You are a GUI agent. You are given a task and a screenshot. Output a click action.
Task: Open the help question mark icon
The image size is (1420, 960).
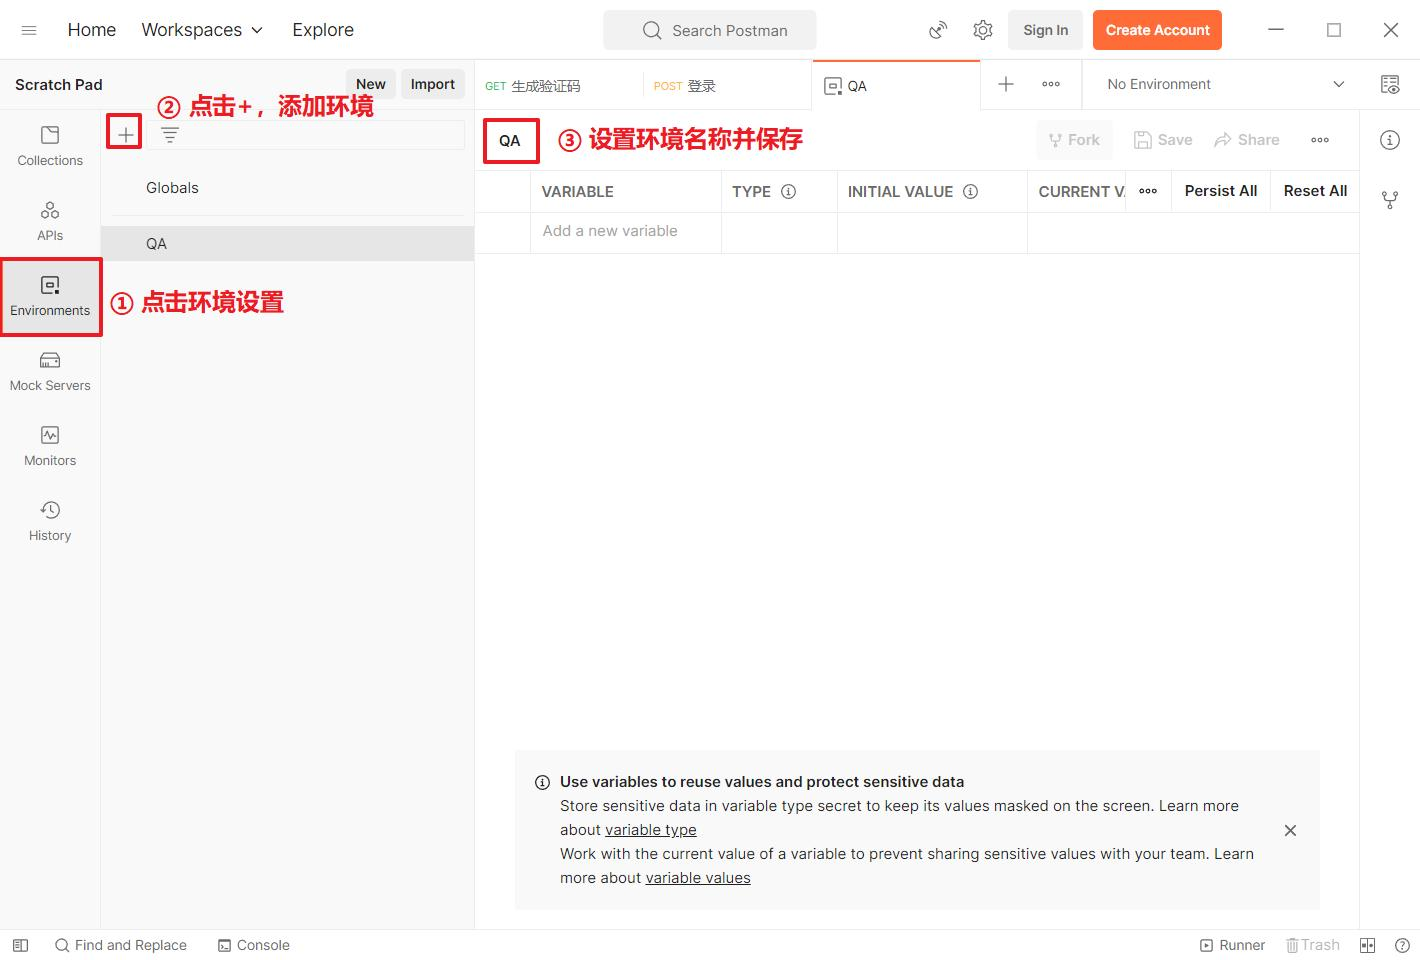pyautogui.click(x=1402, y=945)
